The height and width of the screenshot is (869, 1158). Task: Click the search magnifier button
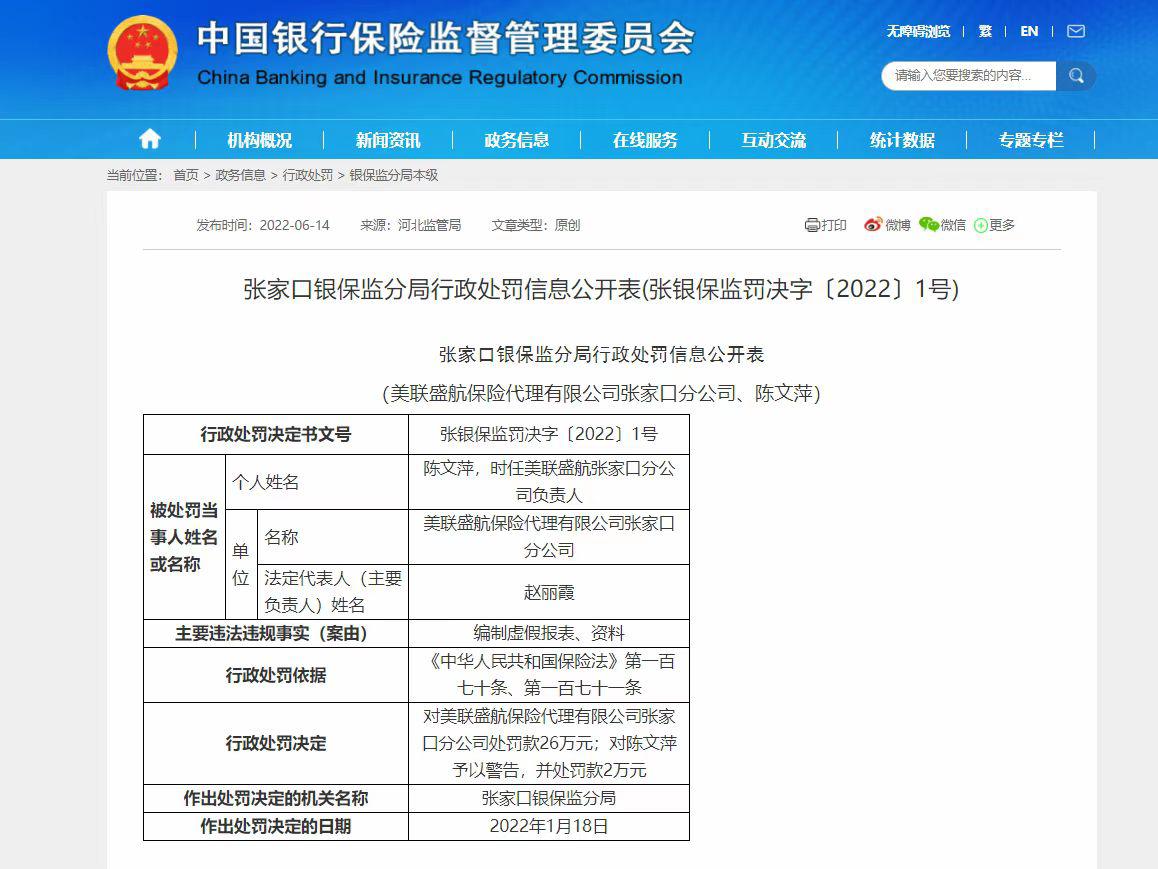[x=1076, y=76]
